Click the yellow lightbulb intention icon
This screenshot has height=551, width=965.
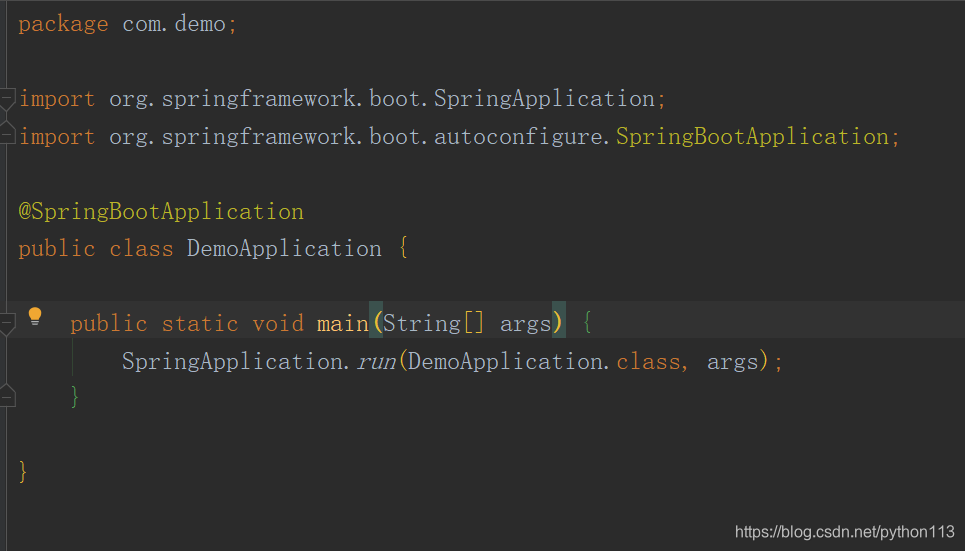(x=35, y=316)
